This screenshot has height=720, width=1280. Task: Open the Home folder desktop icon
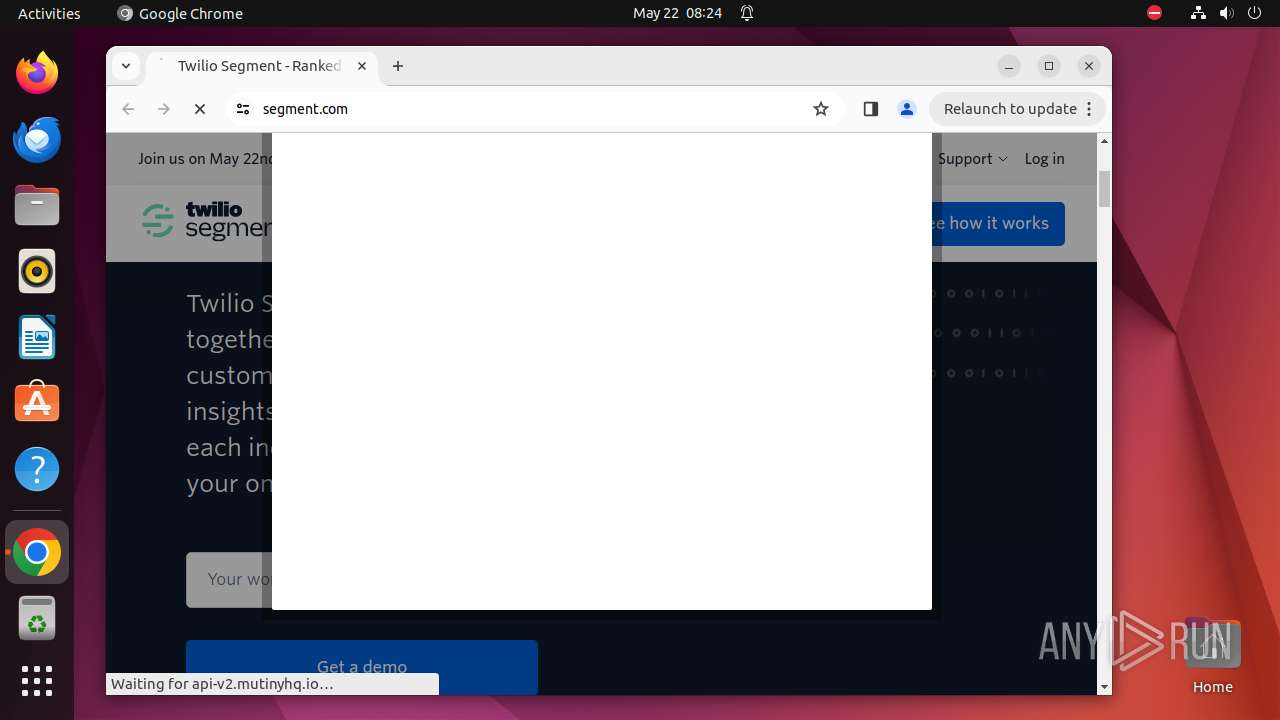tap(1212, 655)
